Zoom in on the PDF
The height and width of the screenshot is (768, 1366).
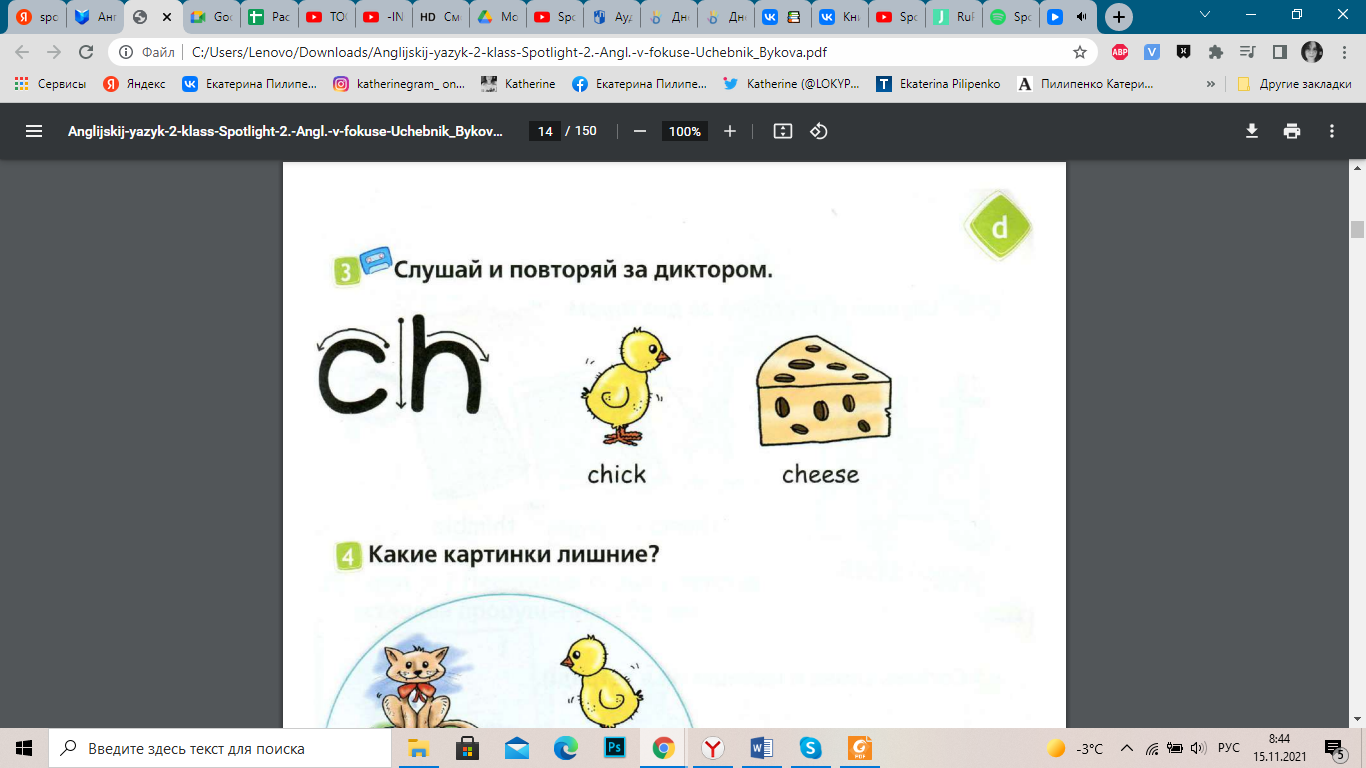(730, 131)
